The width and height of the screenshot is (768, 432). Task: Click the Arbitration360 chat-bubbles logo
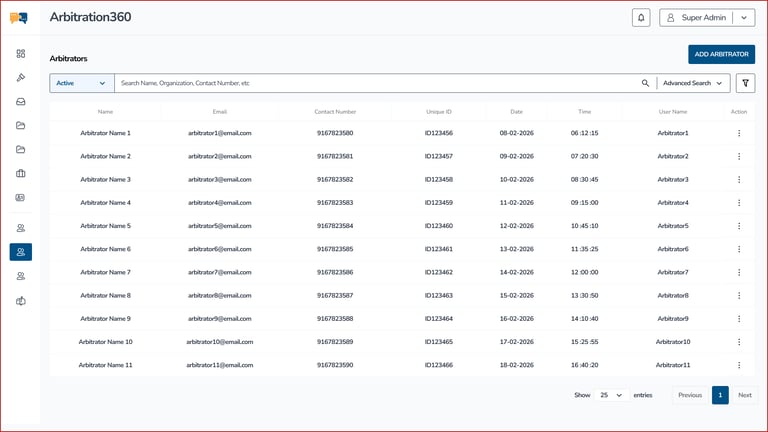[x=19, y=18]
